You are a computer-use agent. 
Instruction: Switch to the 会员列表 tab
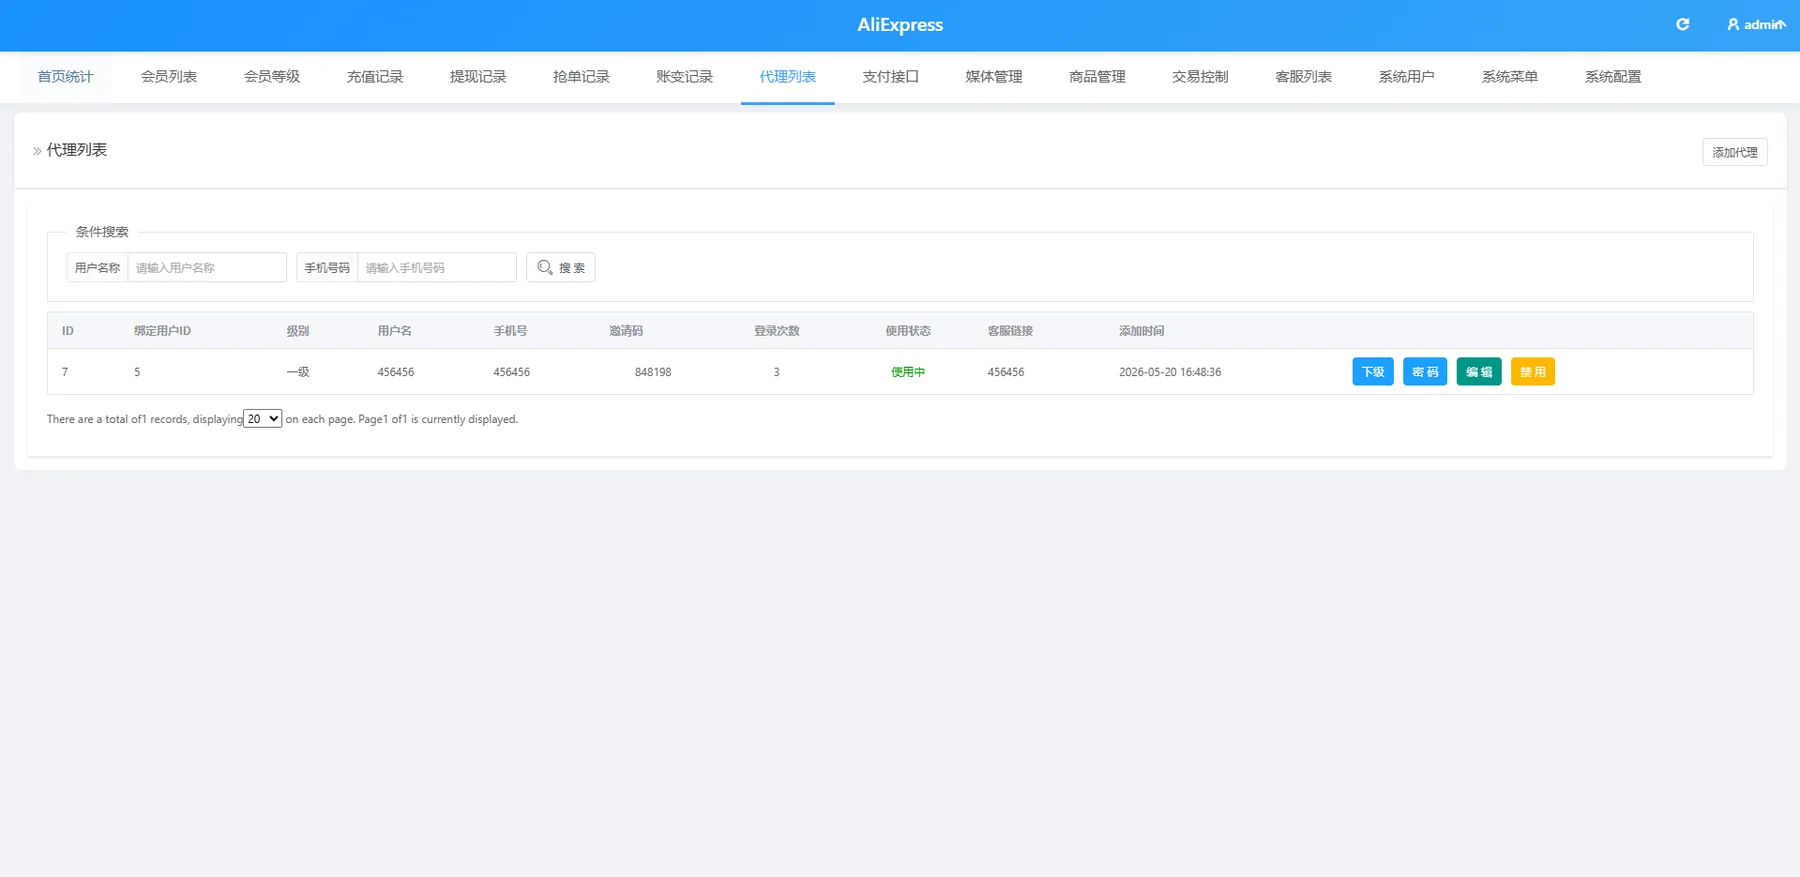169,77
